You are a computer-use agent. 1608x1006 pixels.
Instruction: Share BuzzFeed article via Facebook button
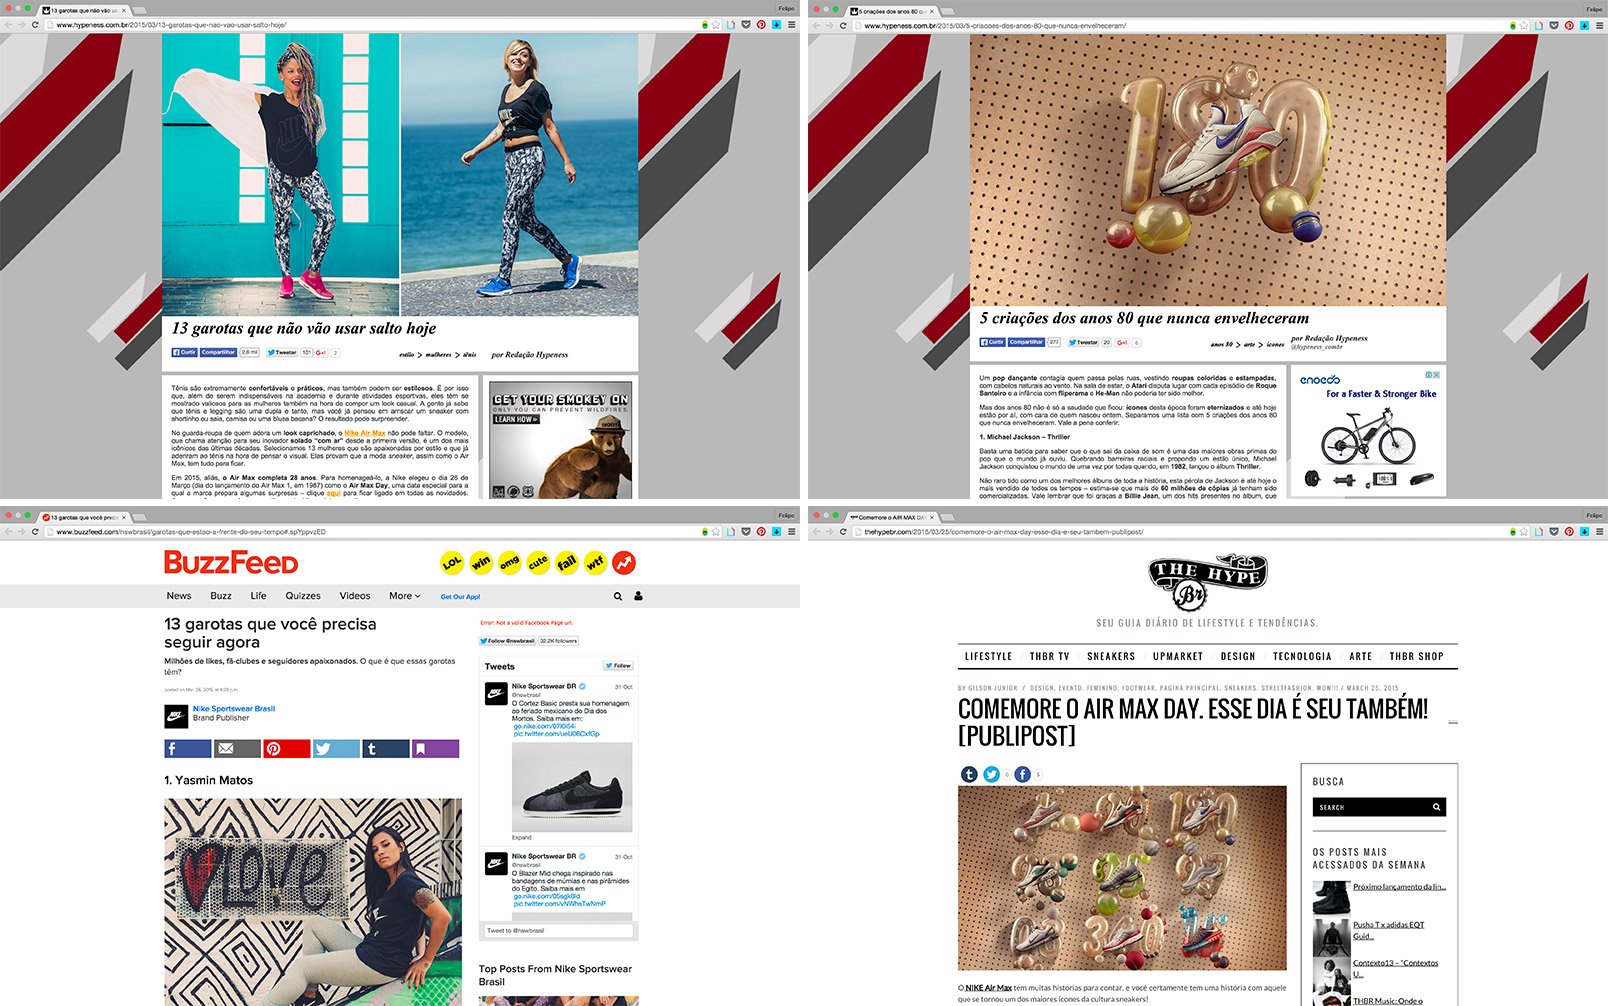[188, 748]
